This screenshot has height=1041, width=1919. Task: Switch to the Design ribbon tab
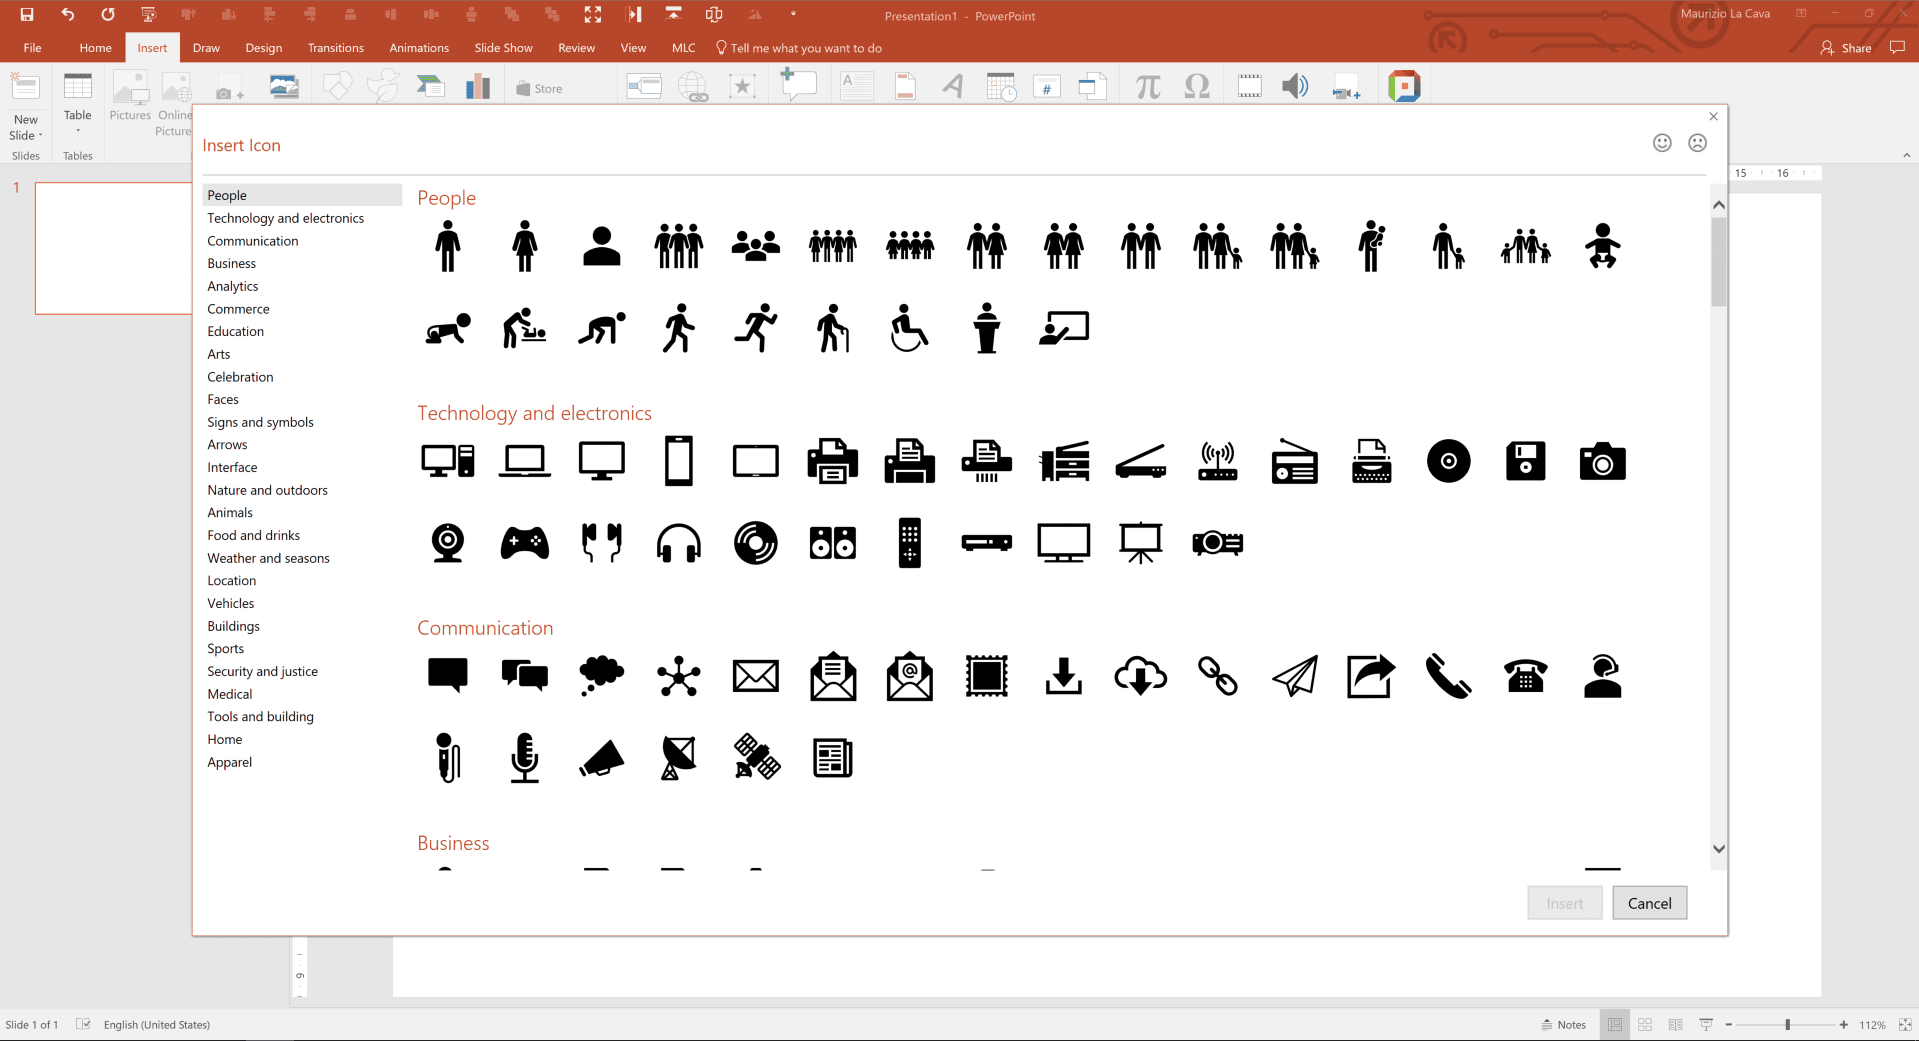tap(263, 47)
